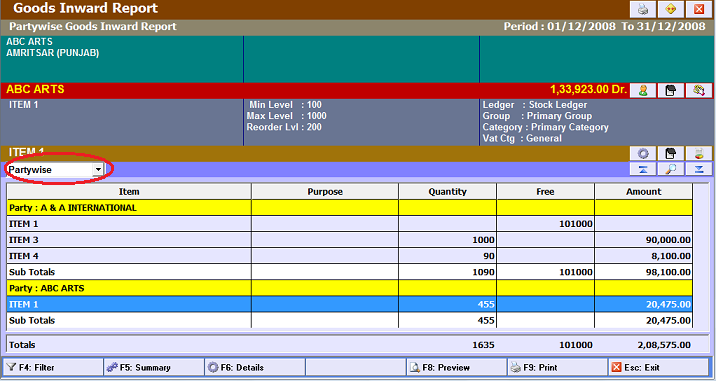Click the printer icon in the title bar

click(643, 9)
